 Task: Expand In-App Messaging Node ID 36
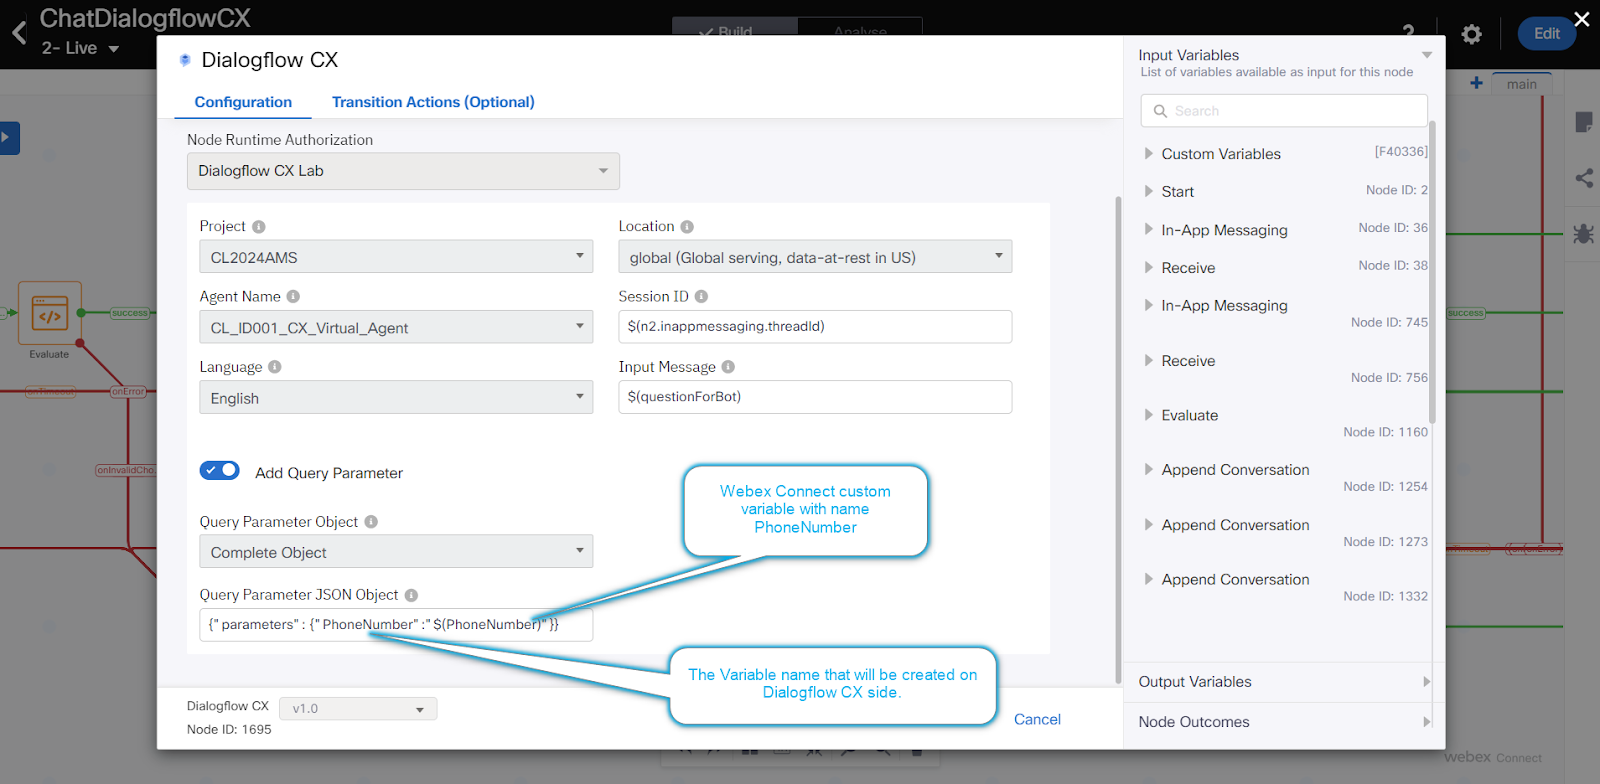click(x=1149, y=229)
